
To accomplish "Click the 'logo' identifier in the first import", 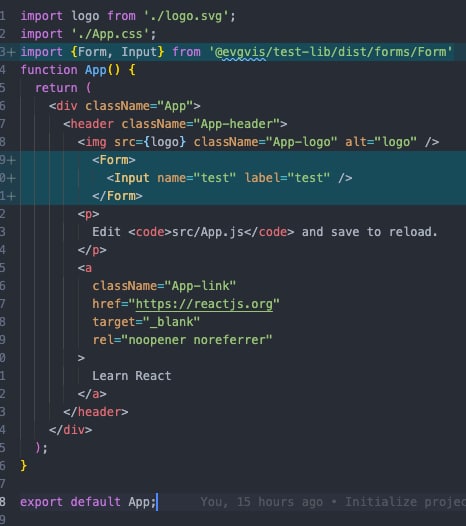I will tap(85, 16).
